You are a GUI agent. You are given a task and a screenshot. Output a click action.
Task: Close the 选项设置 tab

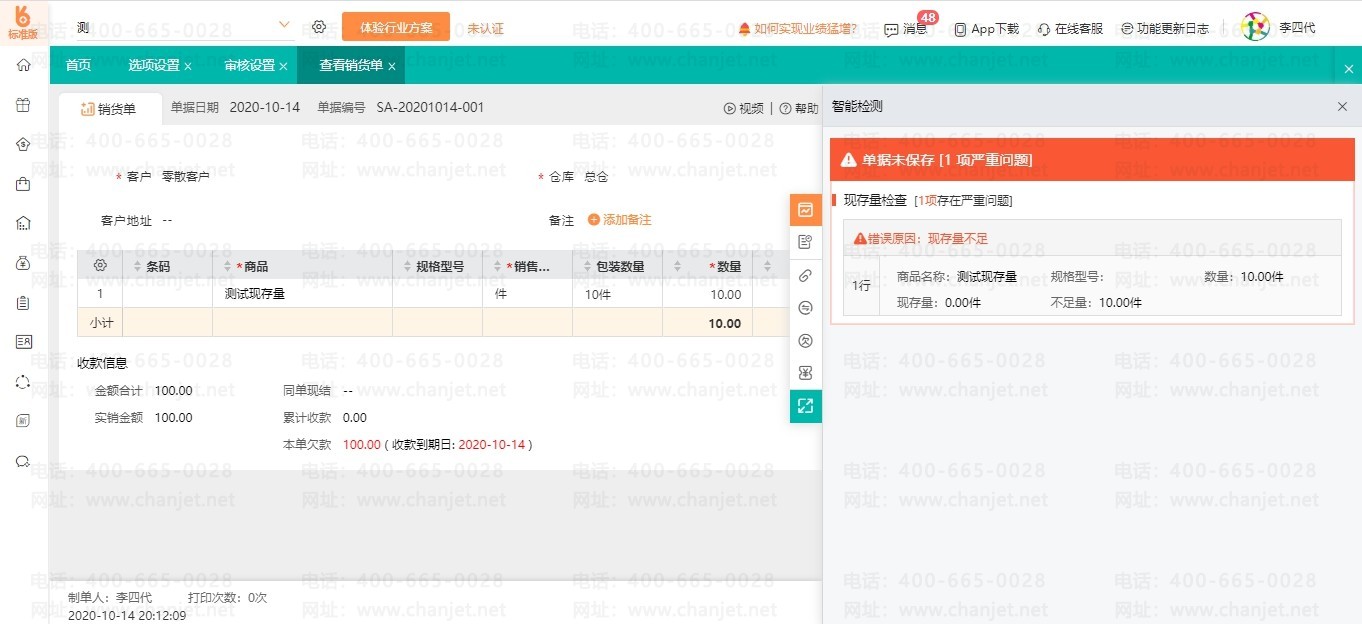(188, 67)
